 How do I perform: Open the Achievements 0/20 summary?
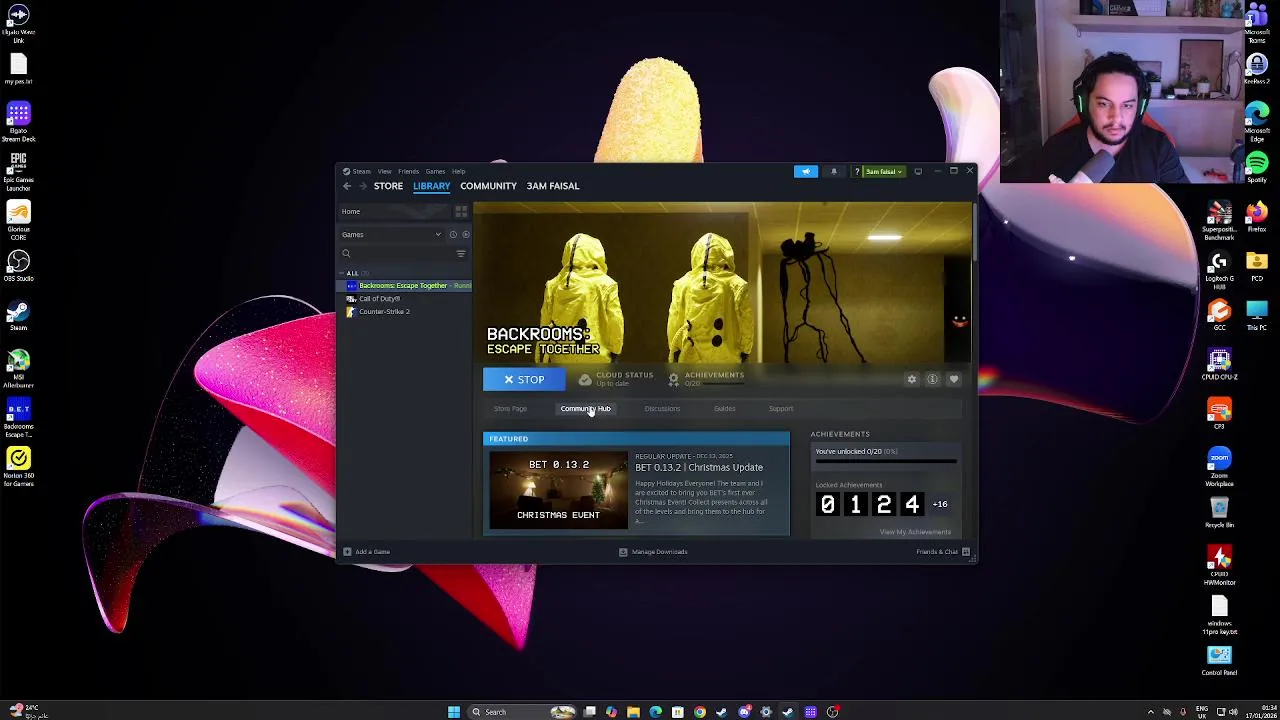[x=706, y=379]
